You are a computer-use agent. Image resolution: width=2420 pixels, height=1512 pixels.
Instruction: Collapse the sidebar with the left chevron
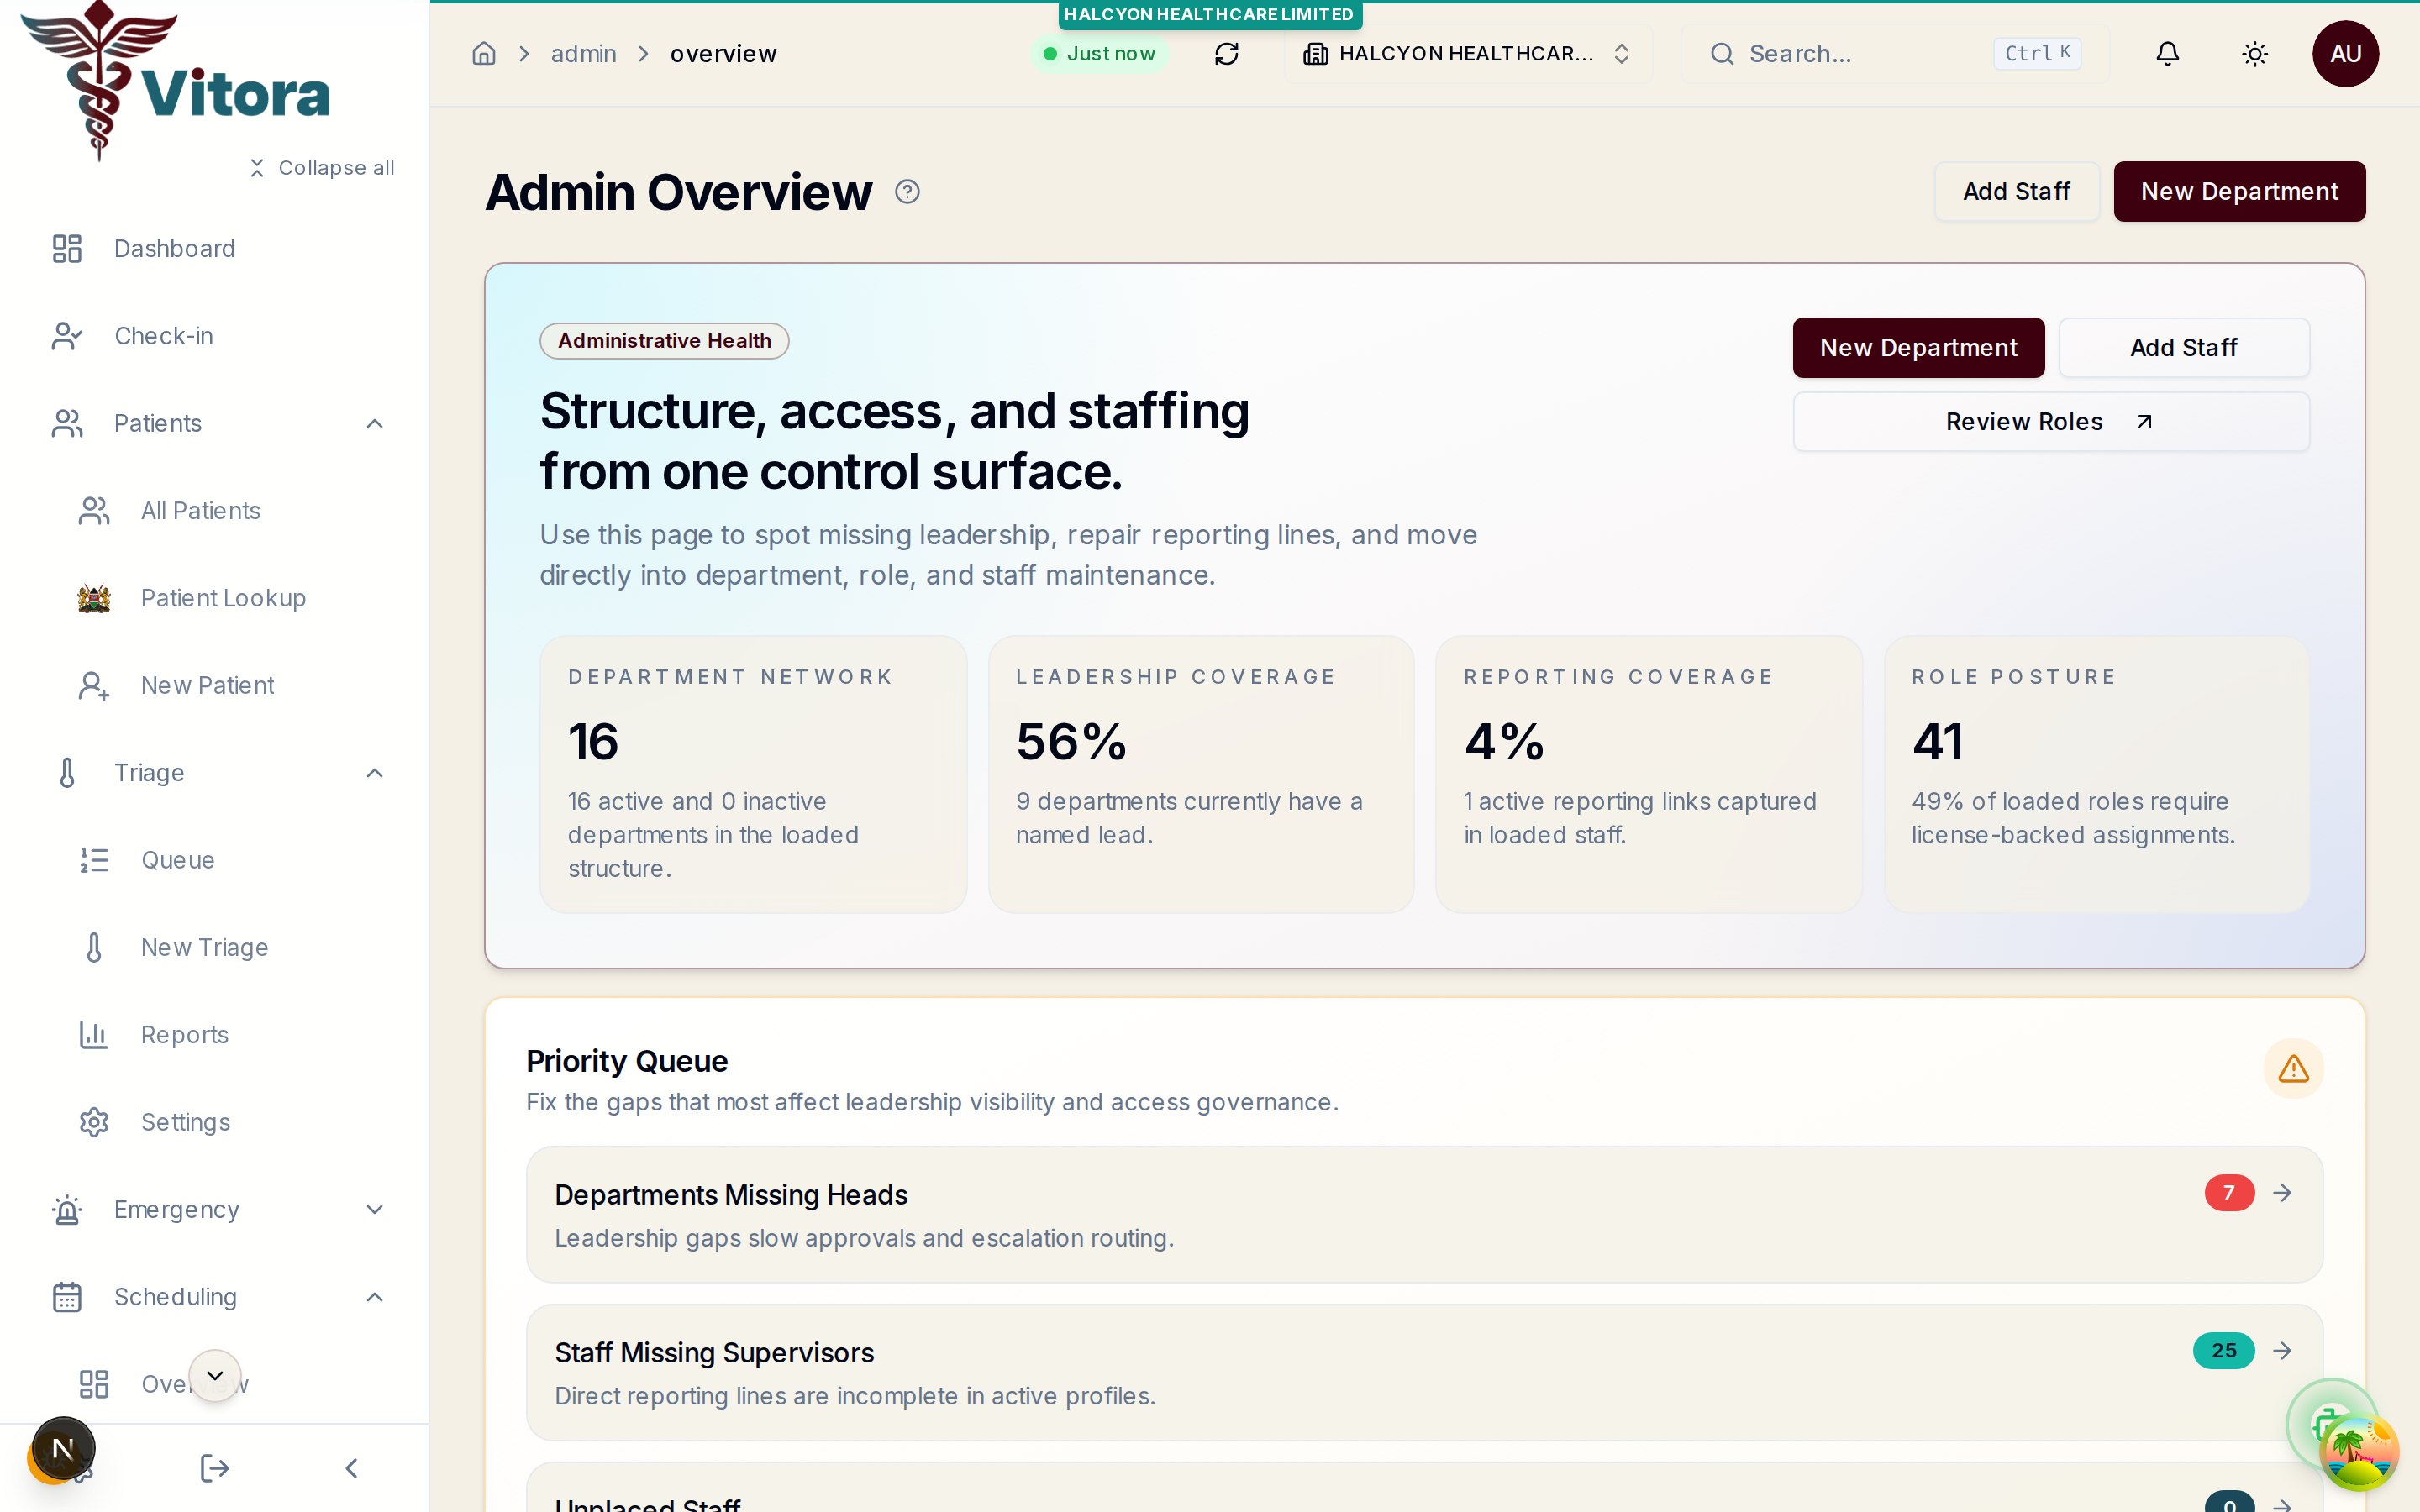click(x=351, y=1468)
